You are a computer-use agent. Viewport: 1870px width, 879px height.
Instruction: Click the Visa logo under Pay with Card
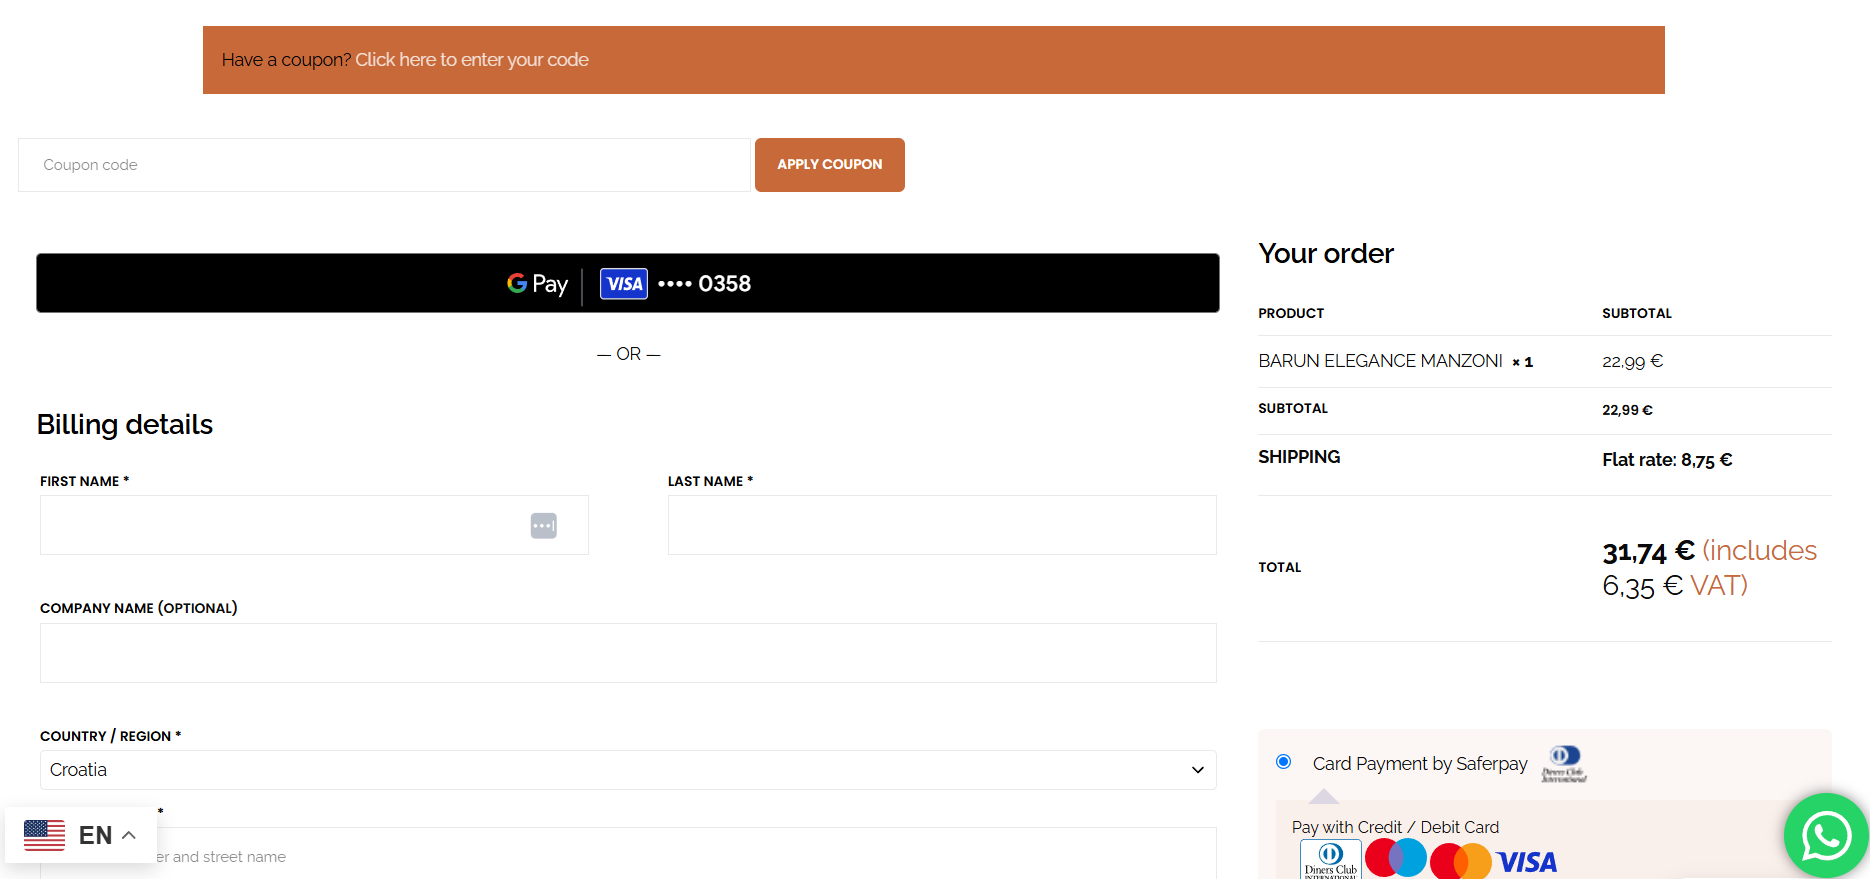pyautogui.click(x=1526, y=862)
